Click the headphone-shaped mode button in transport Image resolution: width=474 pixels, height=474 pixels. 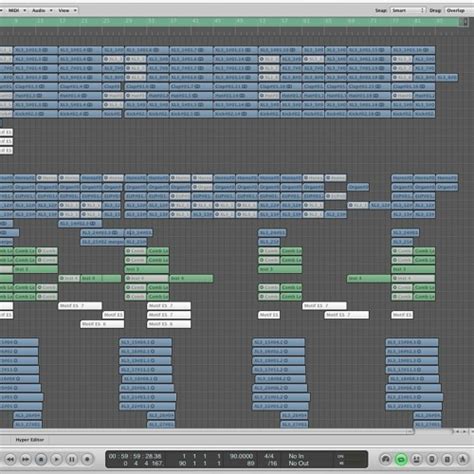point(386,459)
